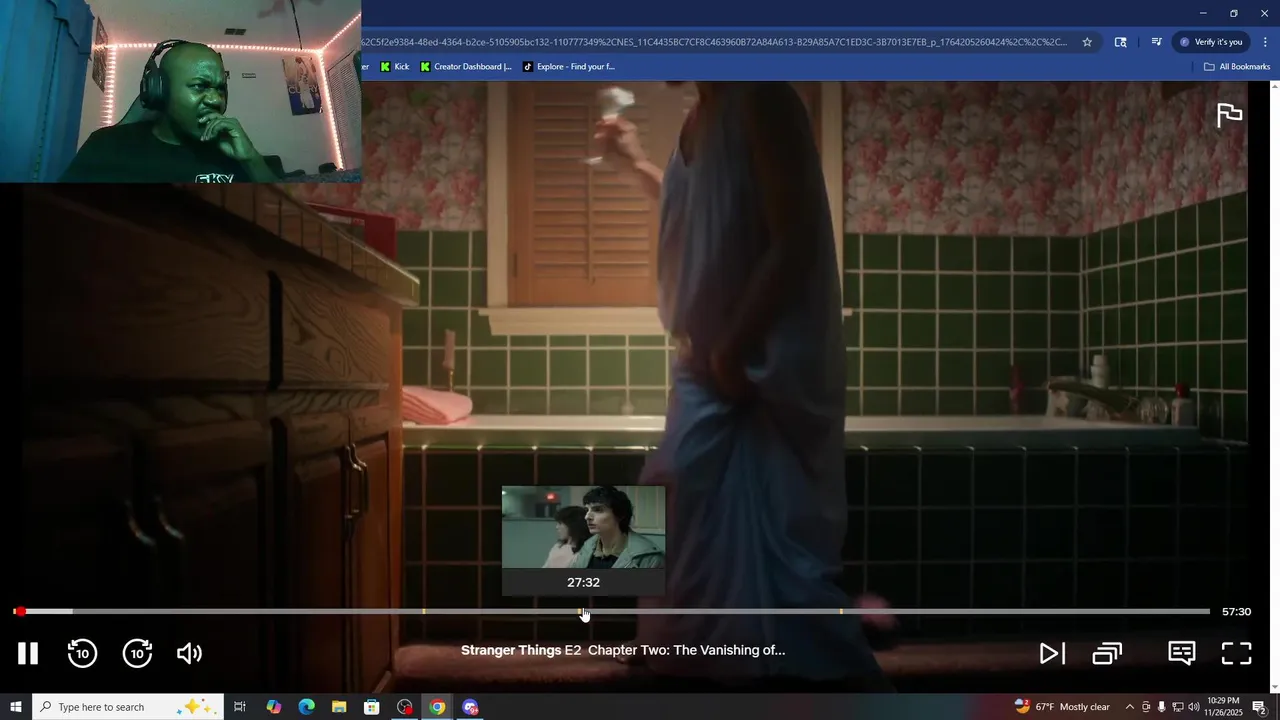Open network settings tray icon
Viewport: 1280px width, 720px height.
[x=1177, y=707]
